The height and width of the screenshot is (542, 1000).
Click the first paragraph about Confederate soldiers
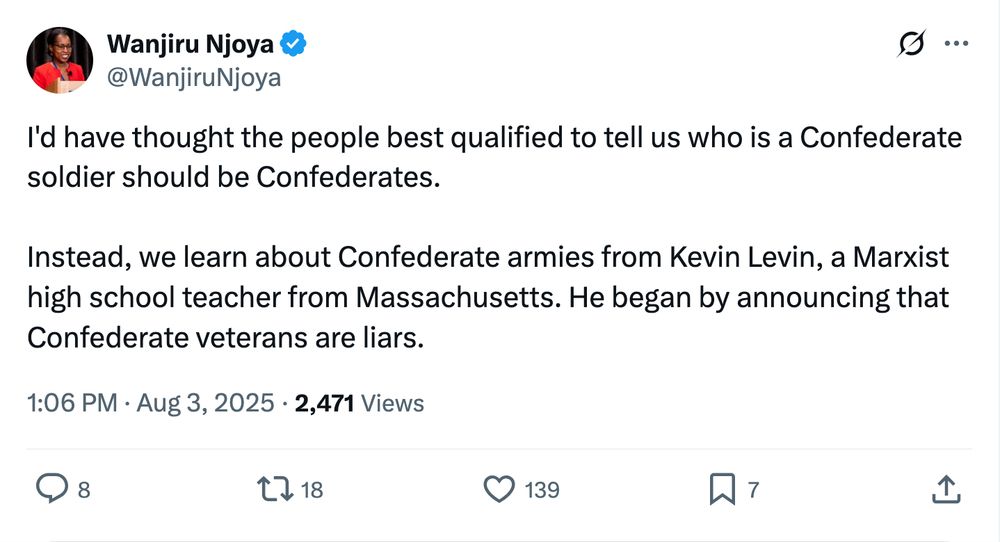[494, 157]
